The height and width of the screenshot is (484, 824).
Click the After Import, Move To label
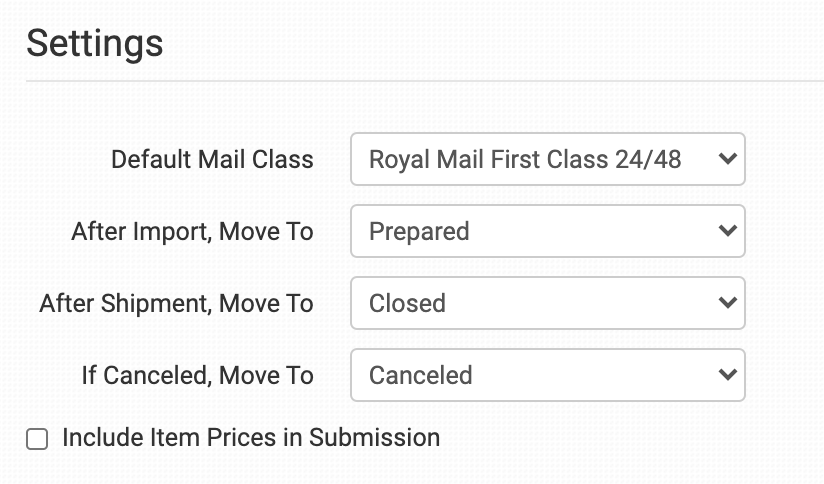pos(192,231)
